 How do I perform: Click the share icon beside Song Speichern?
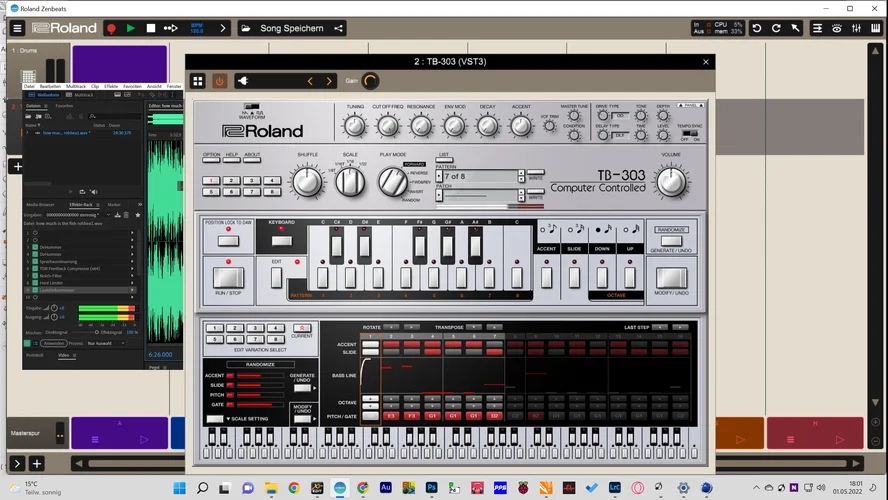point(339,28)
